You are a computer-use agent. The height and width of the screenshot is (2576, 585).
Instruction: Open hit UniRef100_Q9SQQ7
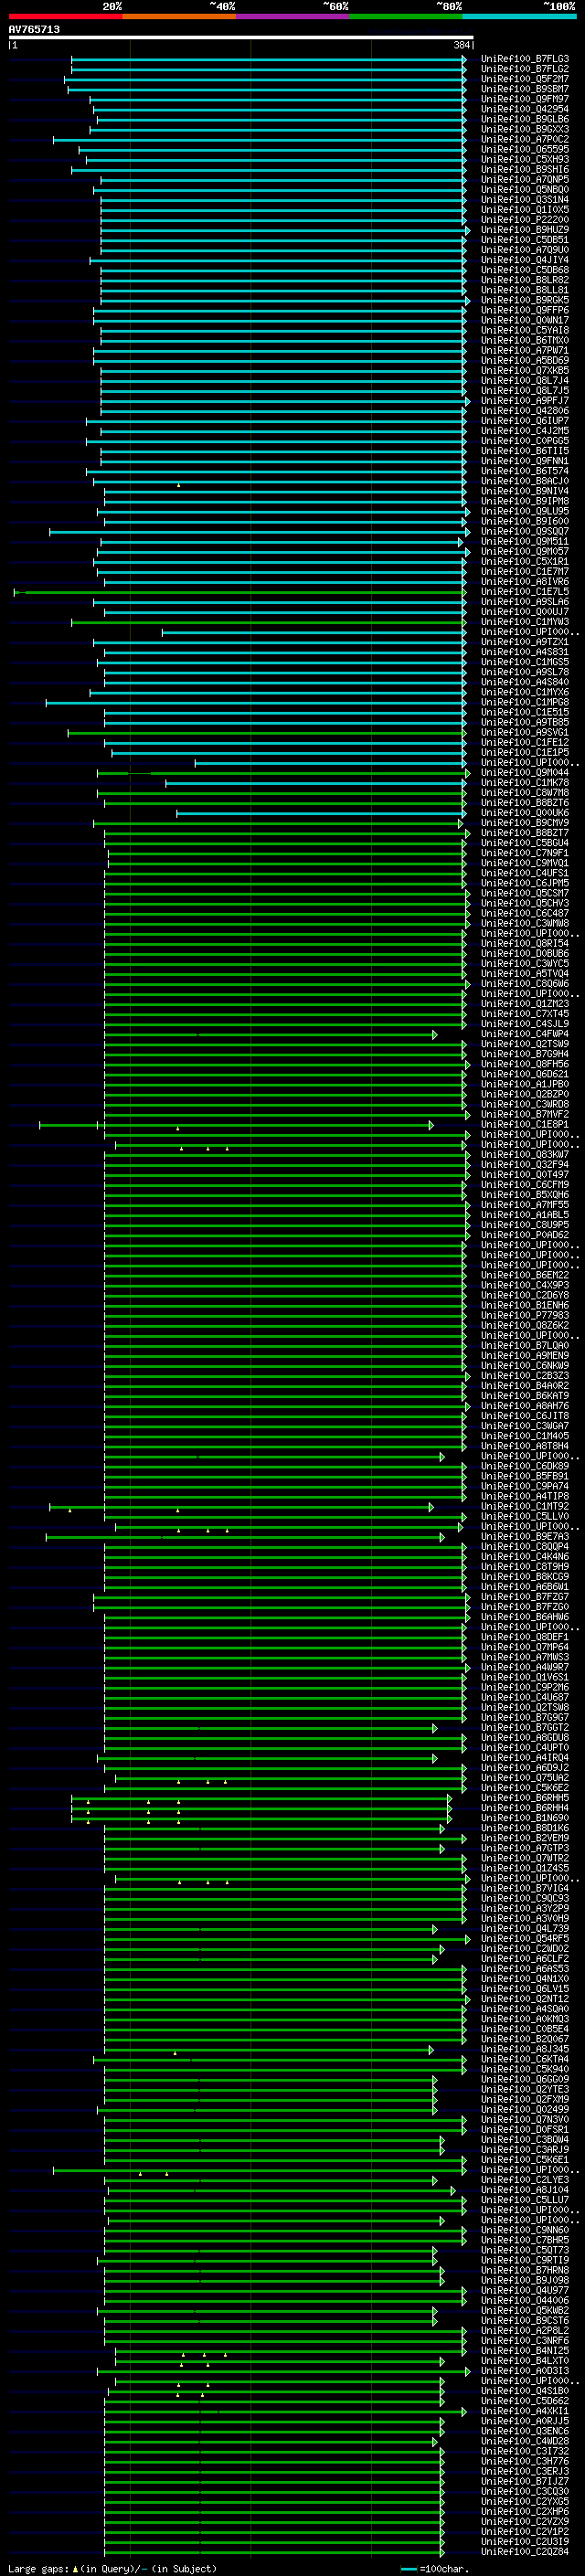pyautogui.click(x=525, y=531)
